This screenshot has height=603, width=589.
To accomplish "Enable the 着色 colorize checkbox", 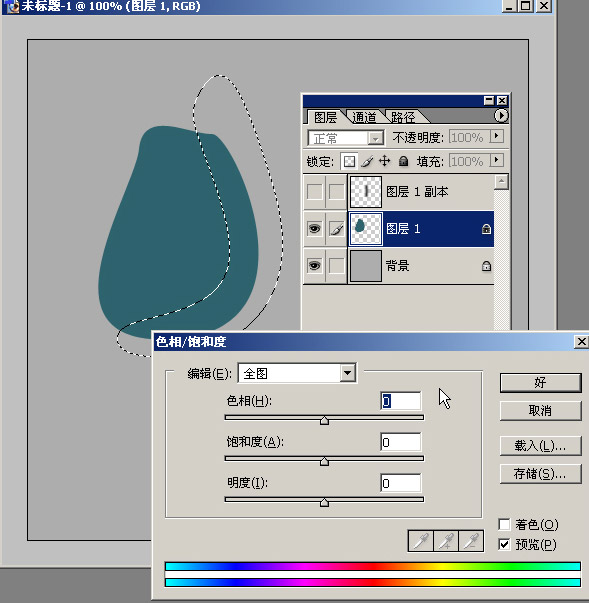I will coord(504,524).
